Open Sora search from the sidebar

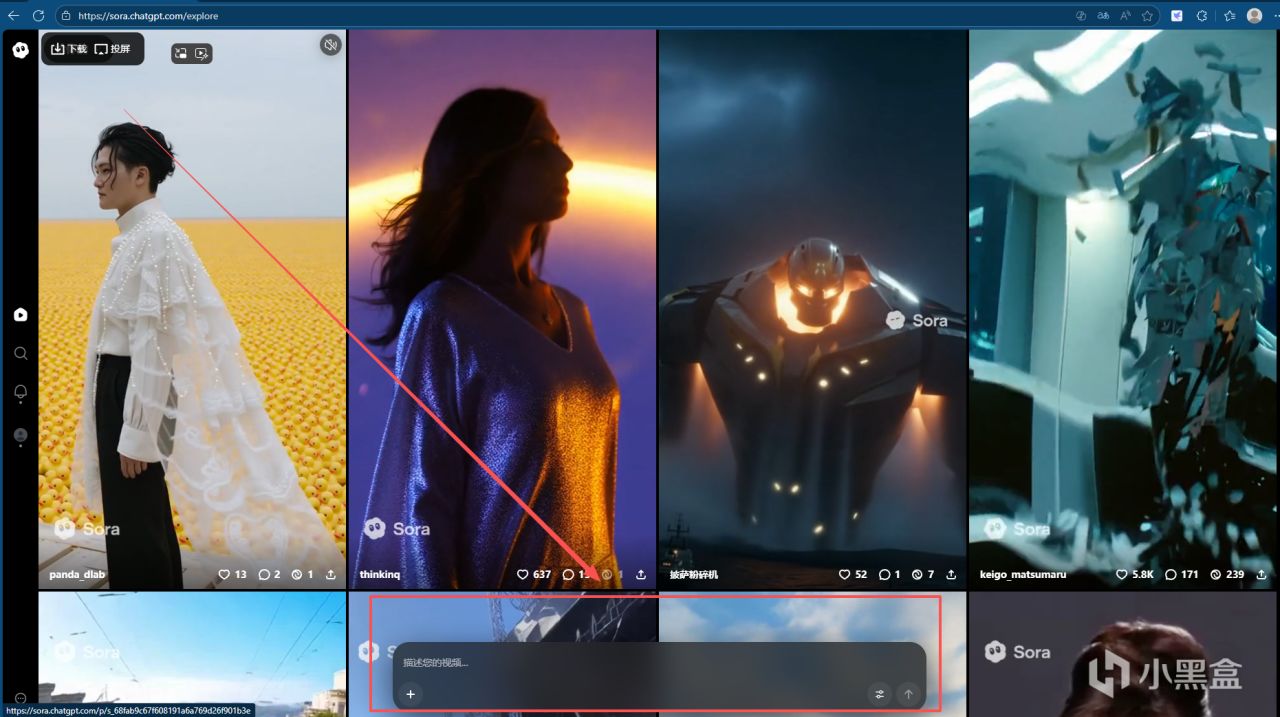pos(20,353)
